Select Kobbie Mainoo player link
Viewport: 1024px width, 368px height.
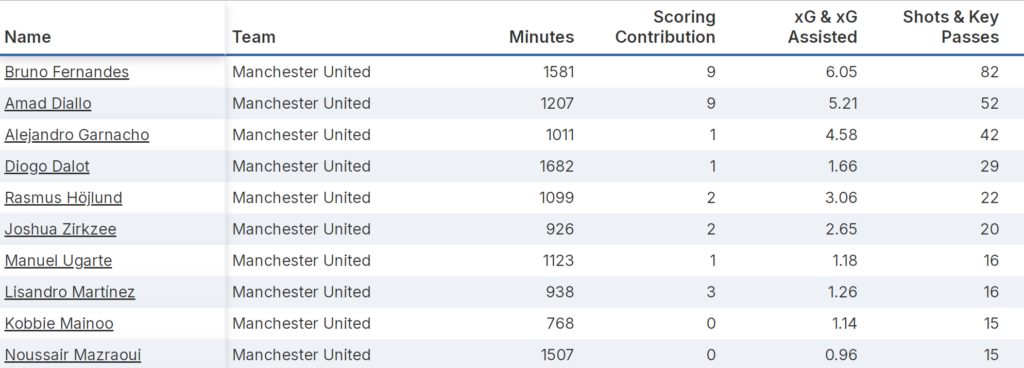pos(59,323)
